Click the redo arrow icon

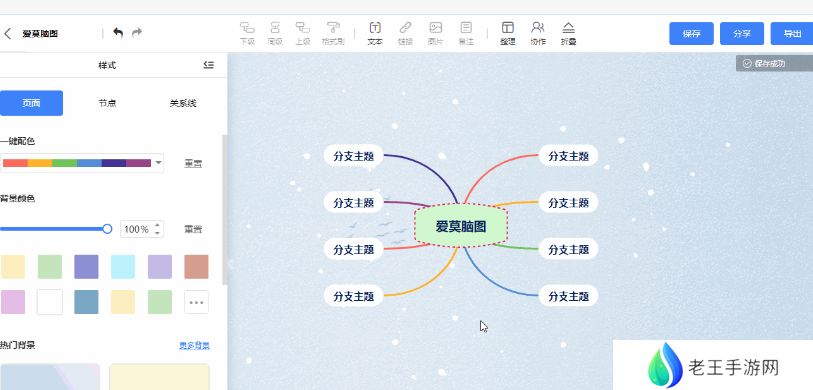click(137, 33)
